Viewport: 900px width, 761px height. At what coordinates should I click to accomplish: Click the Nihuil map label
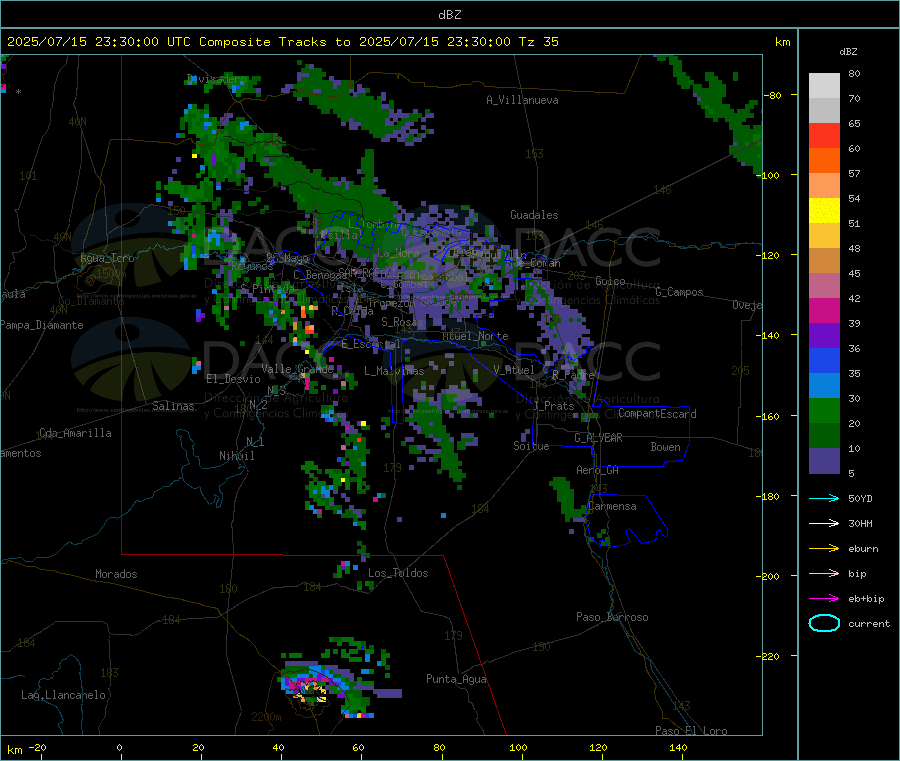(x=236, y=456)
